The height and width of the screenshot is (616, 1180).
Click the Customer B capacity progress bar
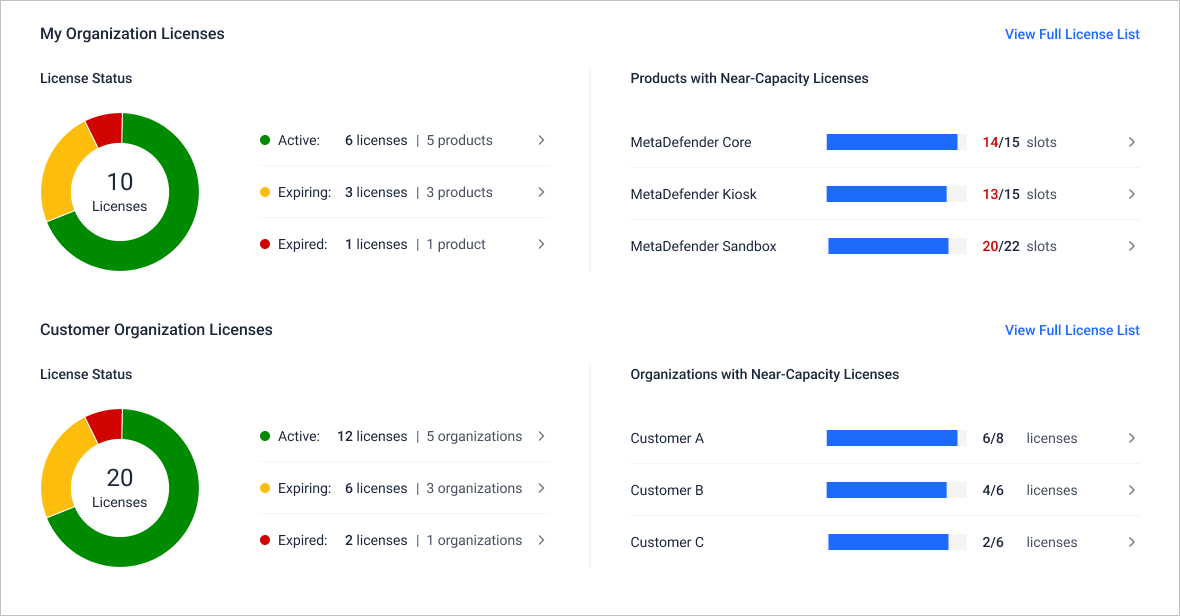pyautogui.click(x=896, y=490)
